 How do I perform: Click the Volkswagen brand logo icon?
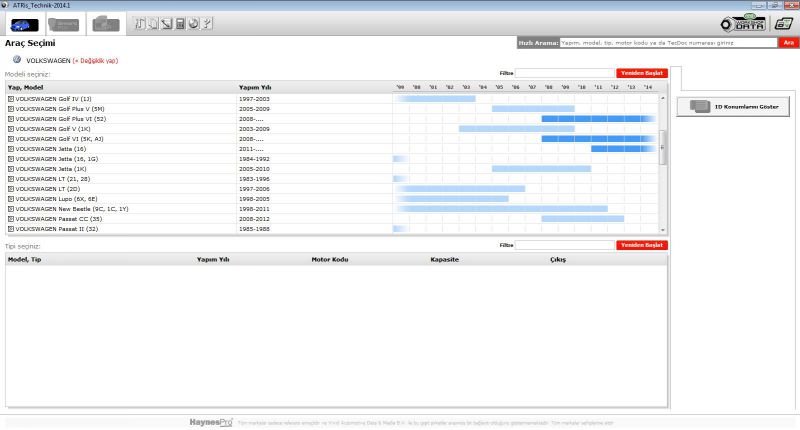click(17, 60)
